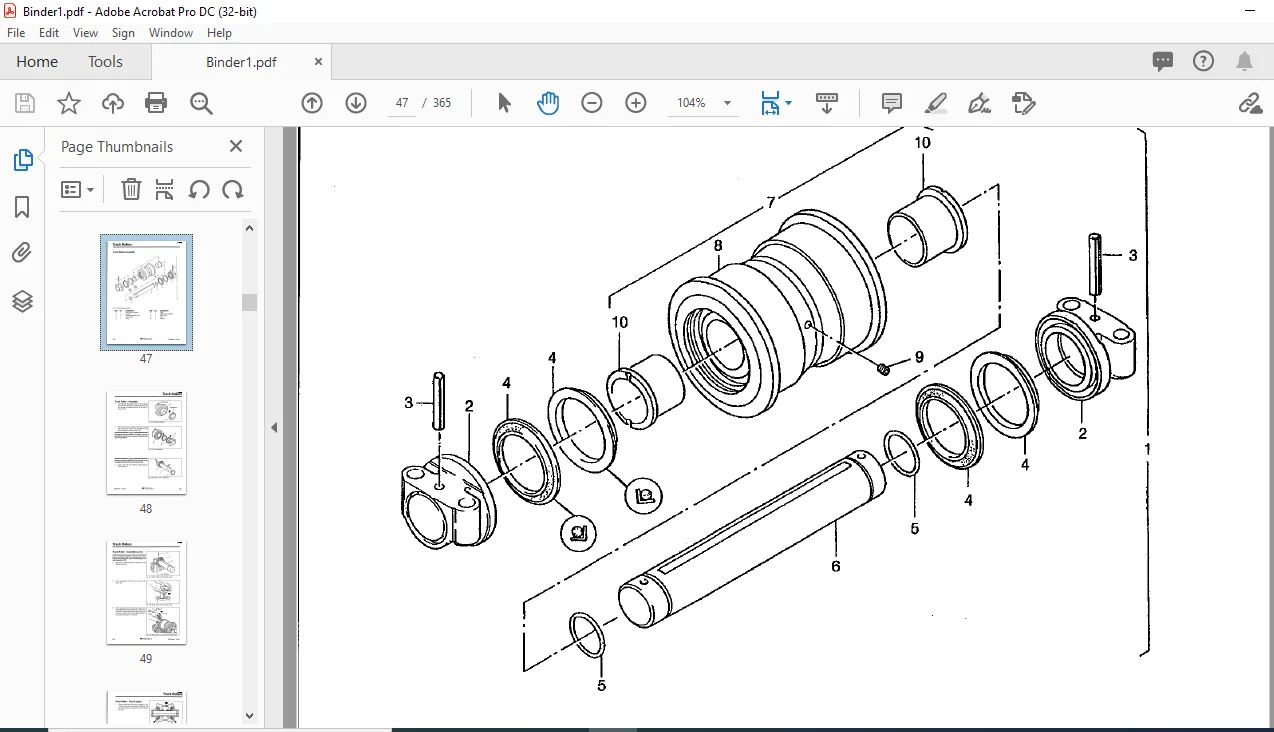Screen dimensions: 1274x732
Task: Open the fit page options icon
Action: click(x=770, y=103)
